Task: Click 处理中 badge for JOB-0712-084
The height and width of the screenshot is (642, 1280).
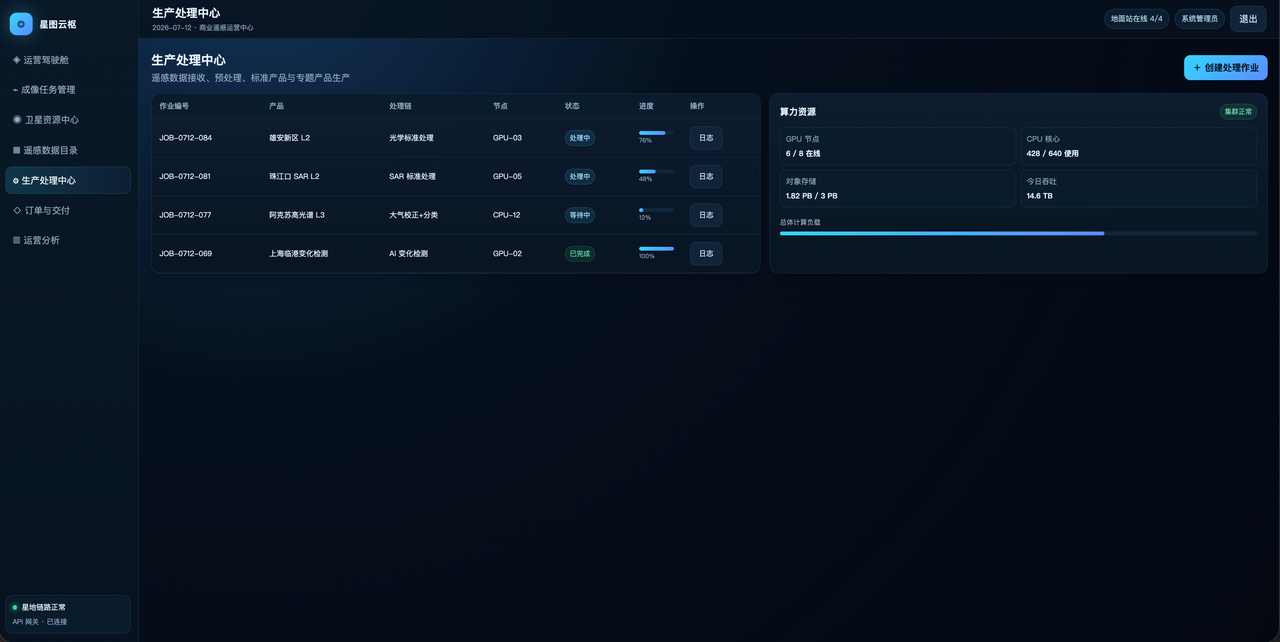Action: 580,138
